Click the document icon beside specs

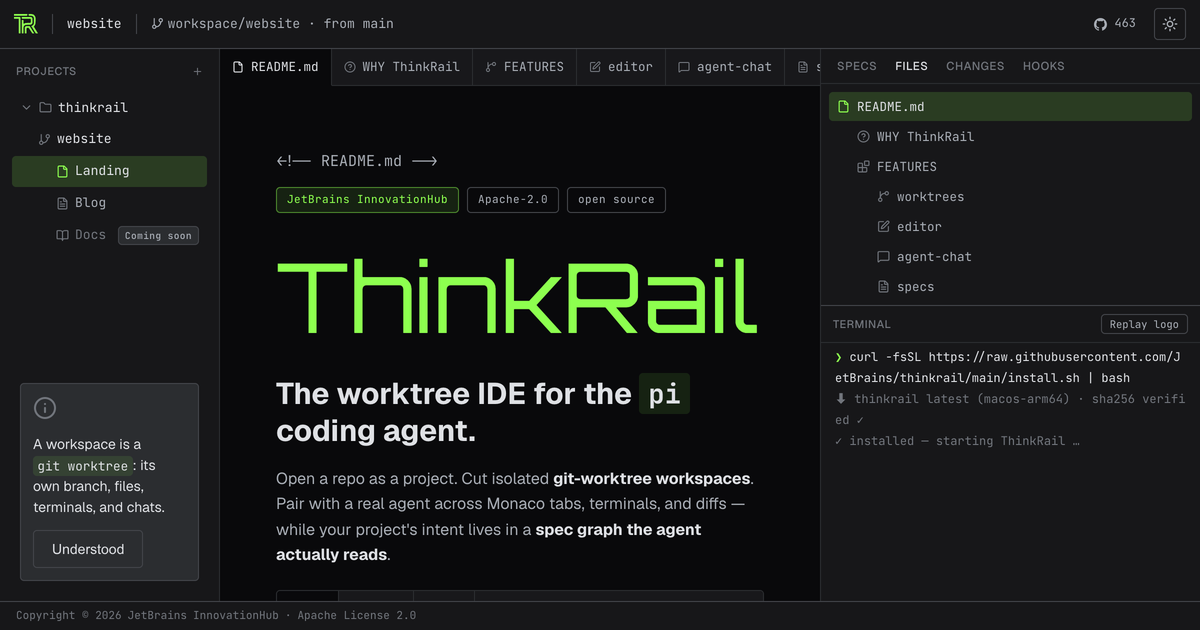[x=883, y=287]
